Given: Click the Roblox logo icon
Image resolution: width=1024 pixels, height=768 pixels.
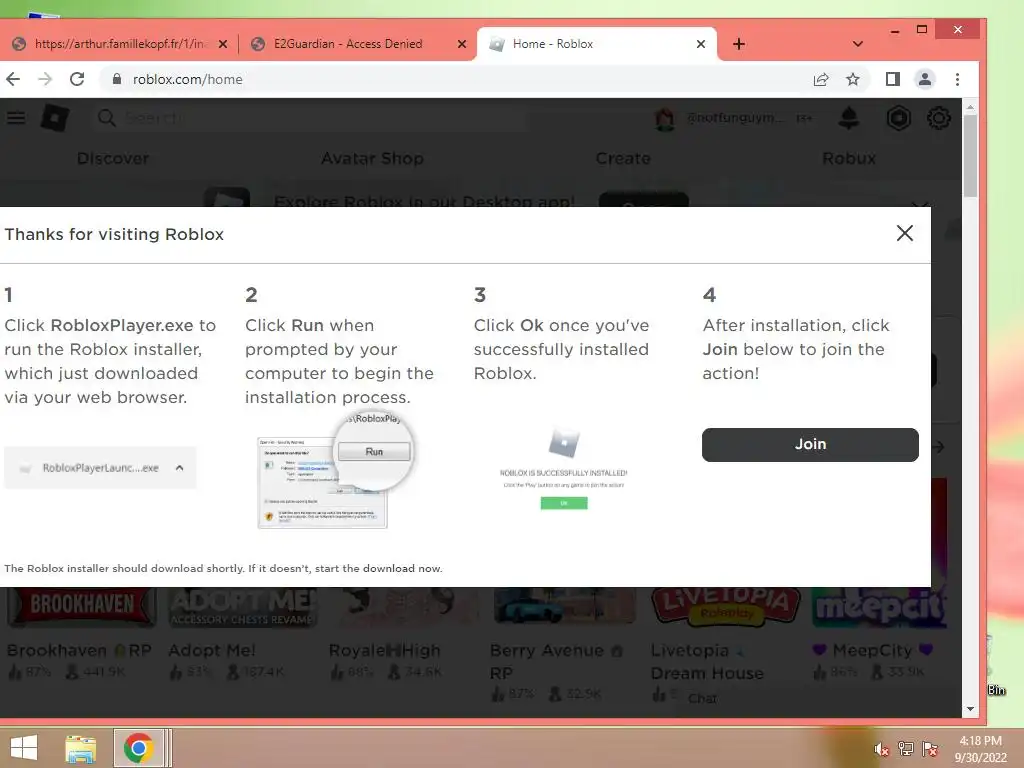Looking at the screenshot, I should (55, 118).
